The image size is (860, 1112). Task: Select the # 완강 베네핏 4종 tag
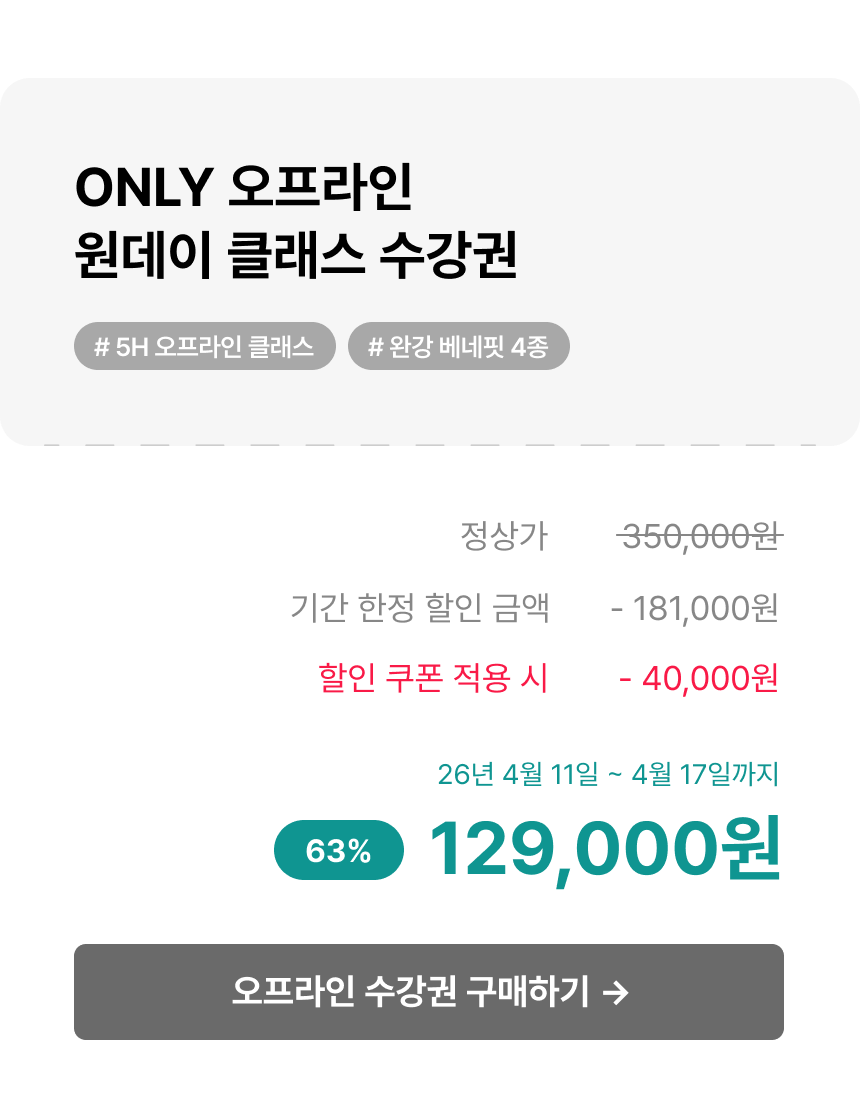pyautogui.click(x=458, y=346)
